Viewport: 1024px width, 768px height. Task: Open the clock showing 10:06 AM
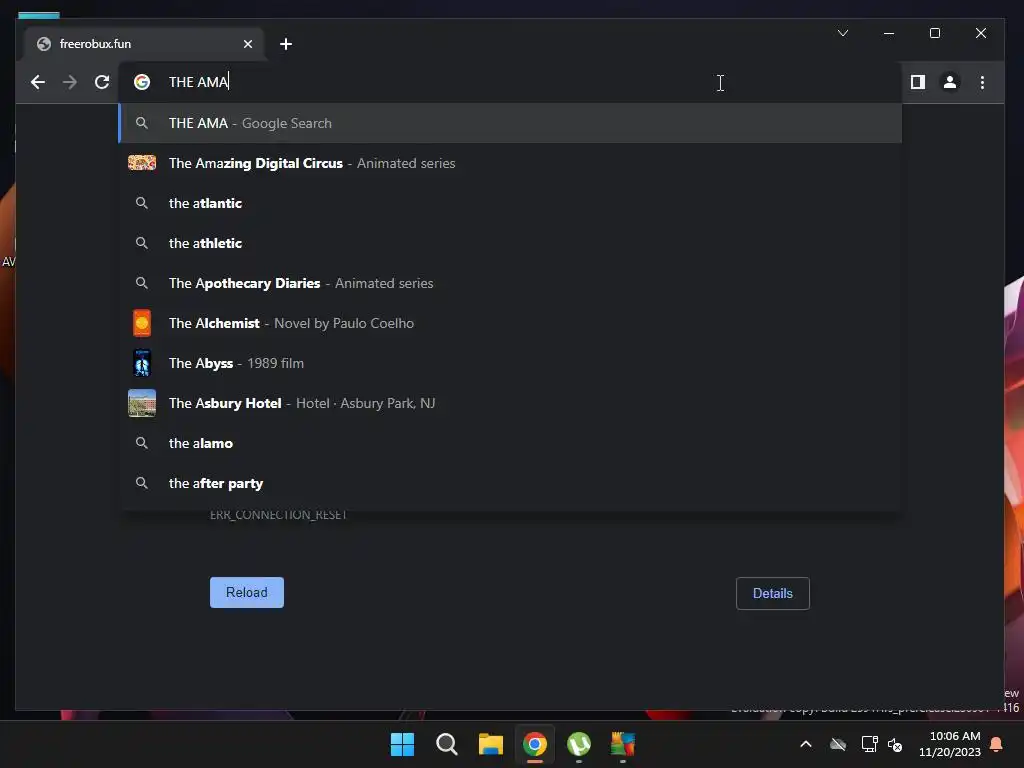tap(950, 744)
